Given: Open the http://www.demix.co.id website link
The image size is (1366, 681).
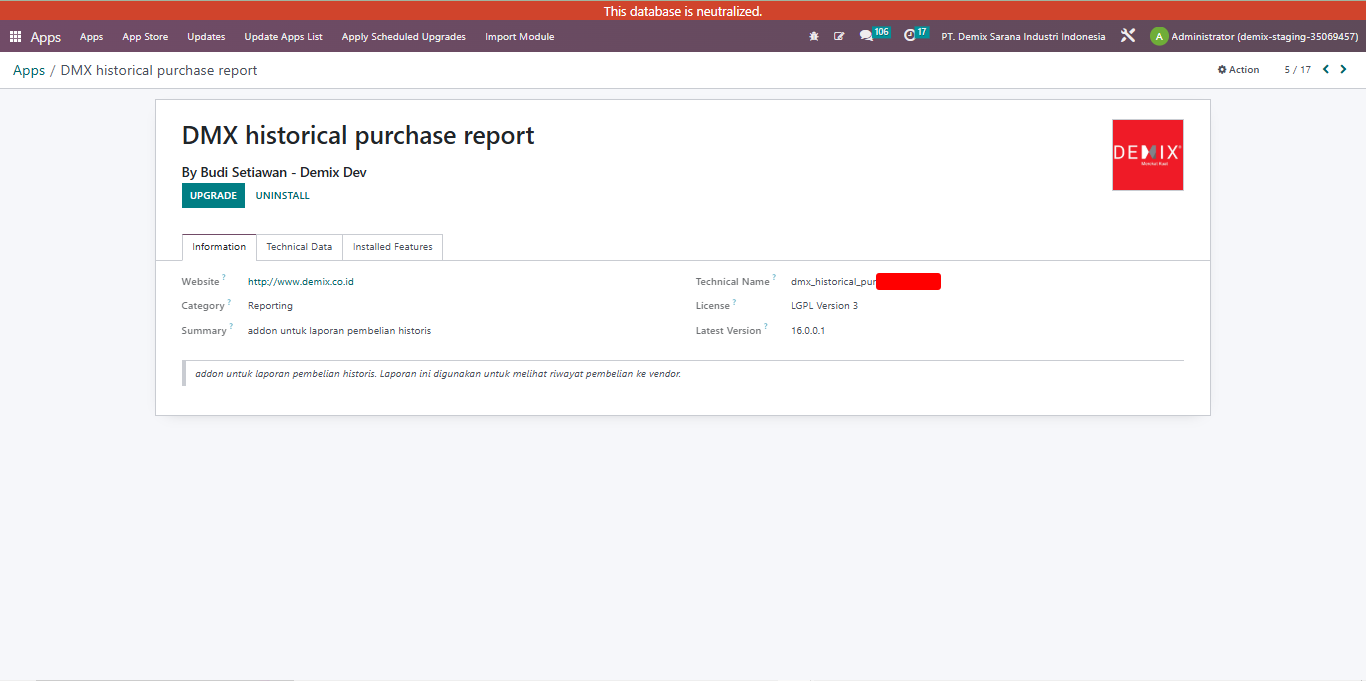Looking at the screenshot, I should (x=301, y=282).
